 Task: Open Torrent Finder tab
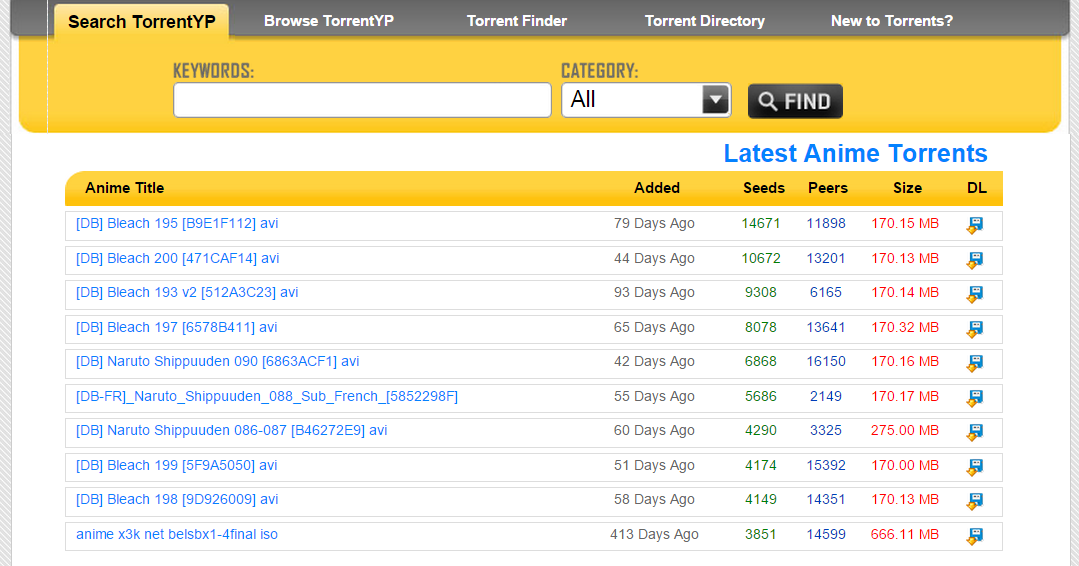point(517,21)
